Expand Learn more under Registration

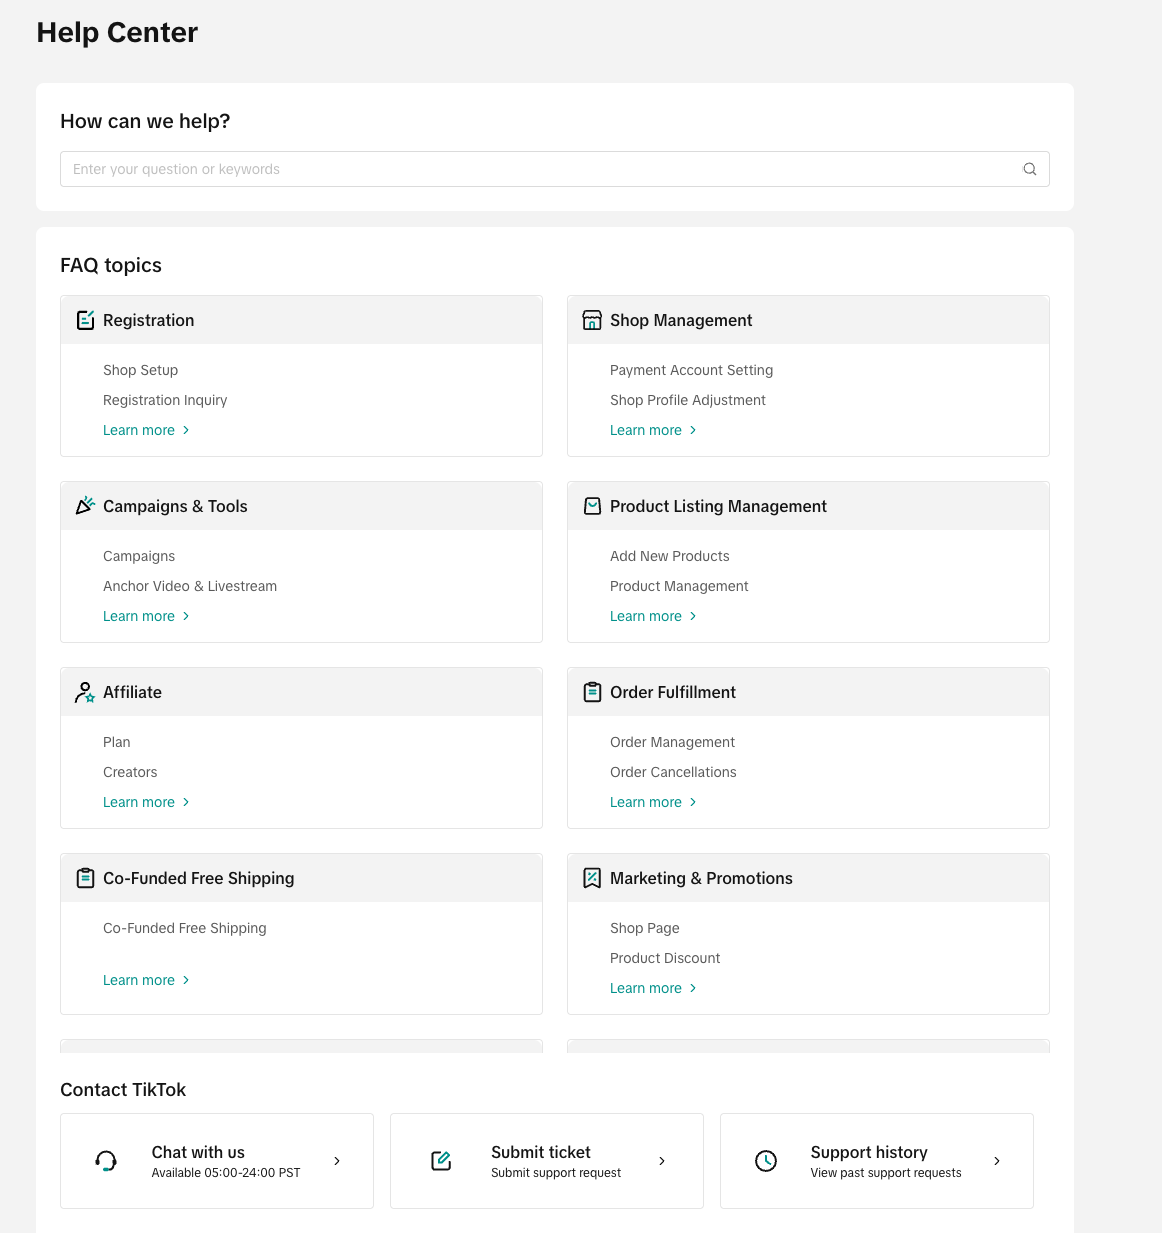pos(146,430)
